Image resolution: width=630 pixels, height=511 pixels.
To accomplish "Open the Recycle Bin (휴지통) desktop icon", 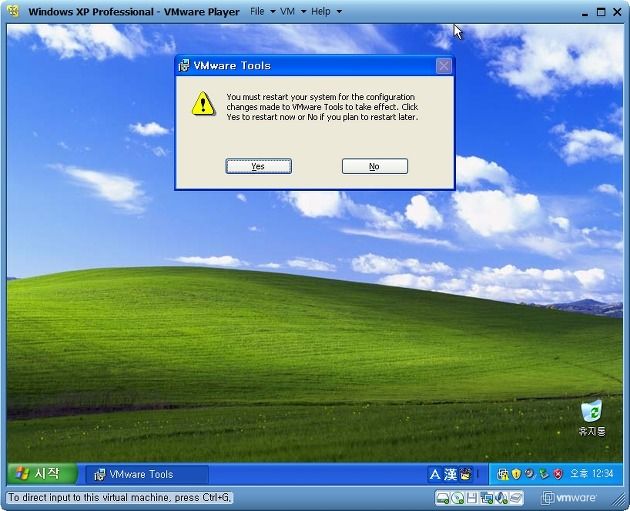I will [592, 418].
